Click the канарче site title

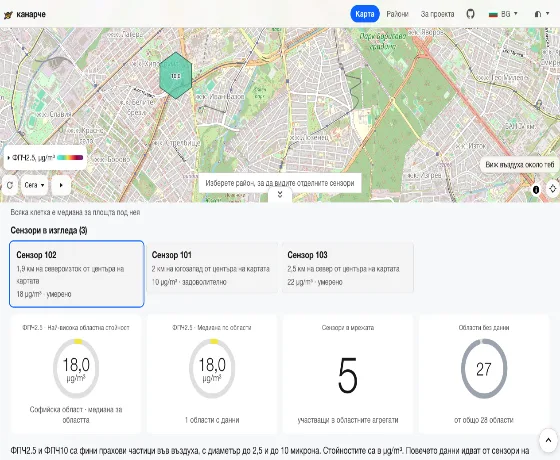click(31, 14)
